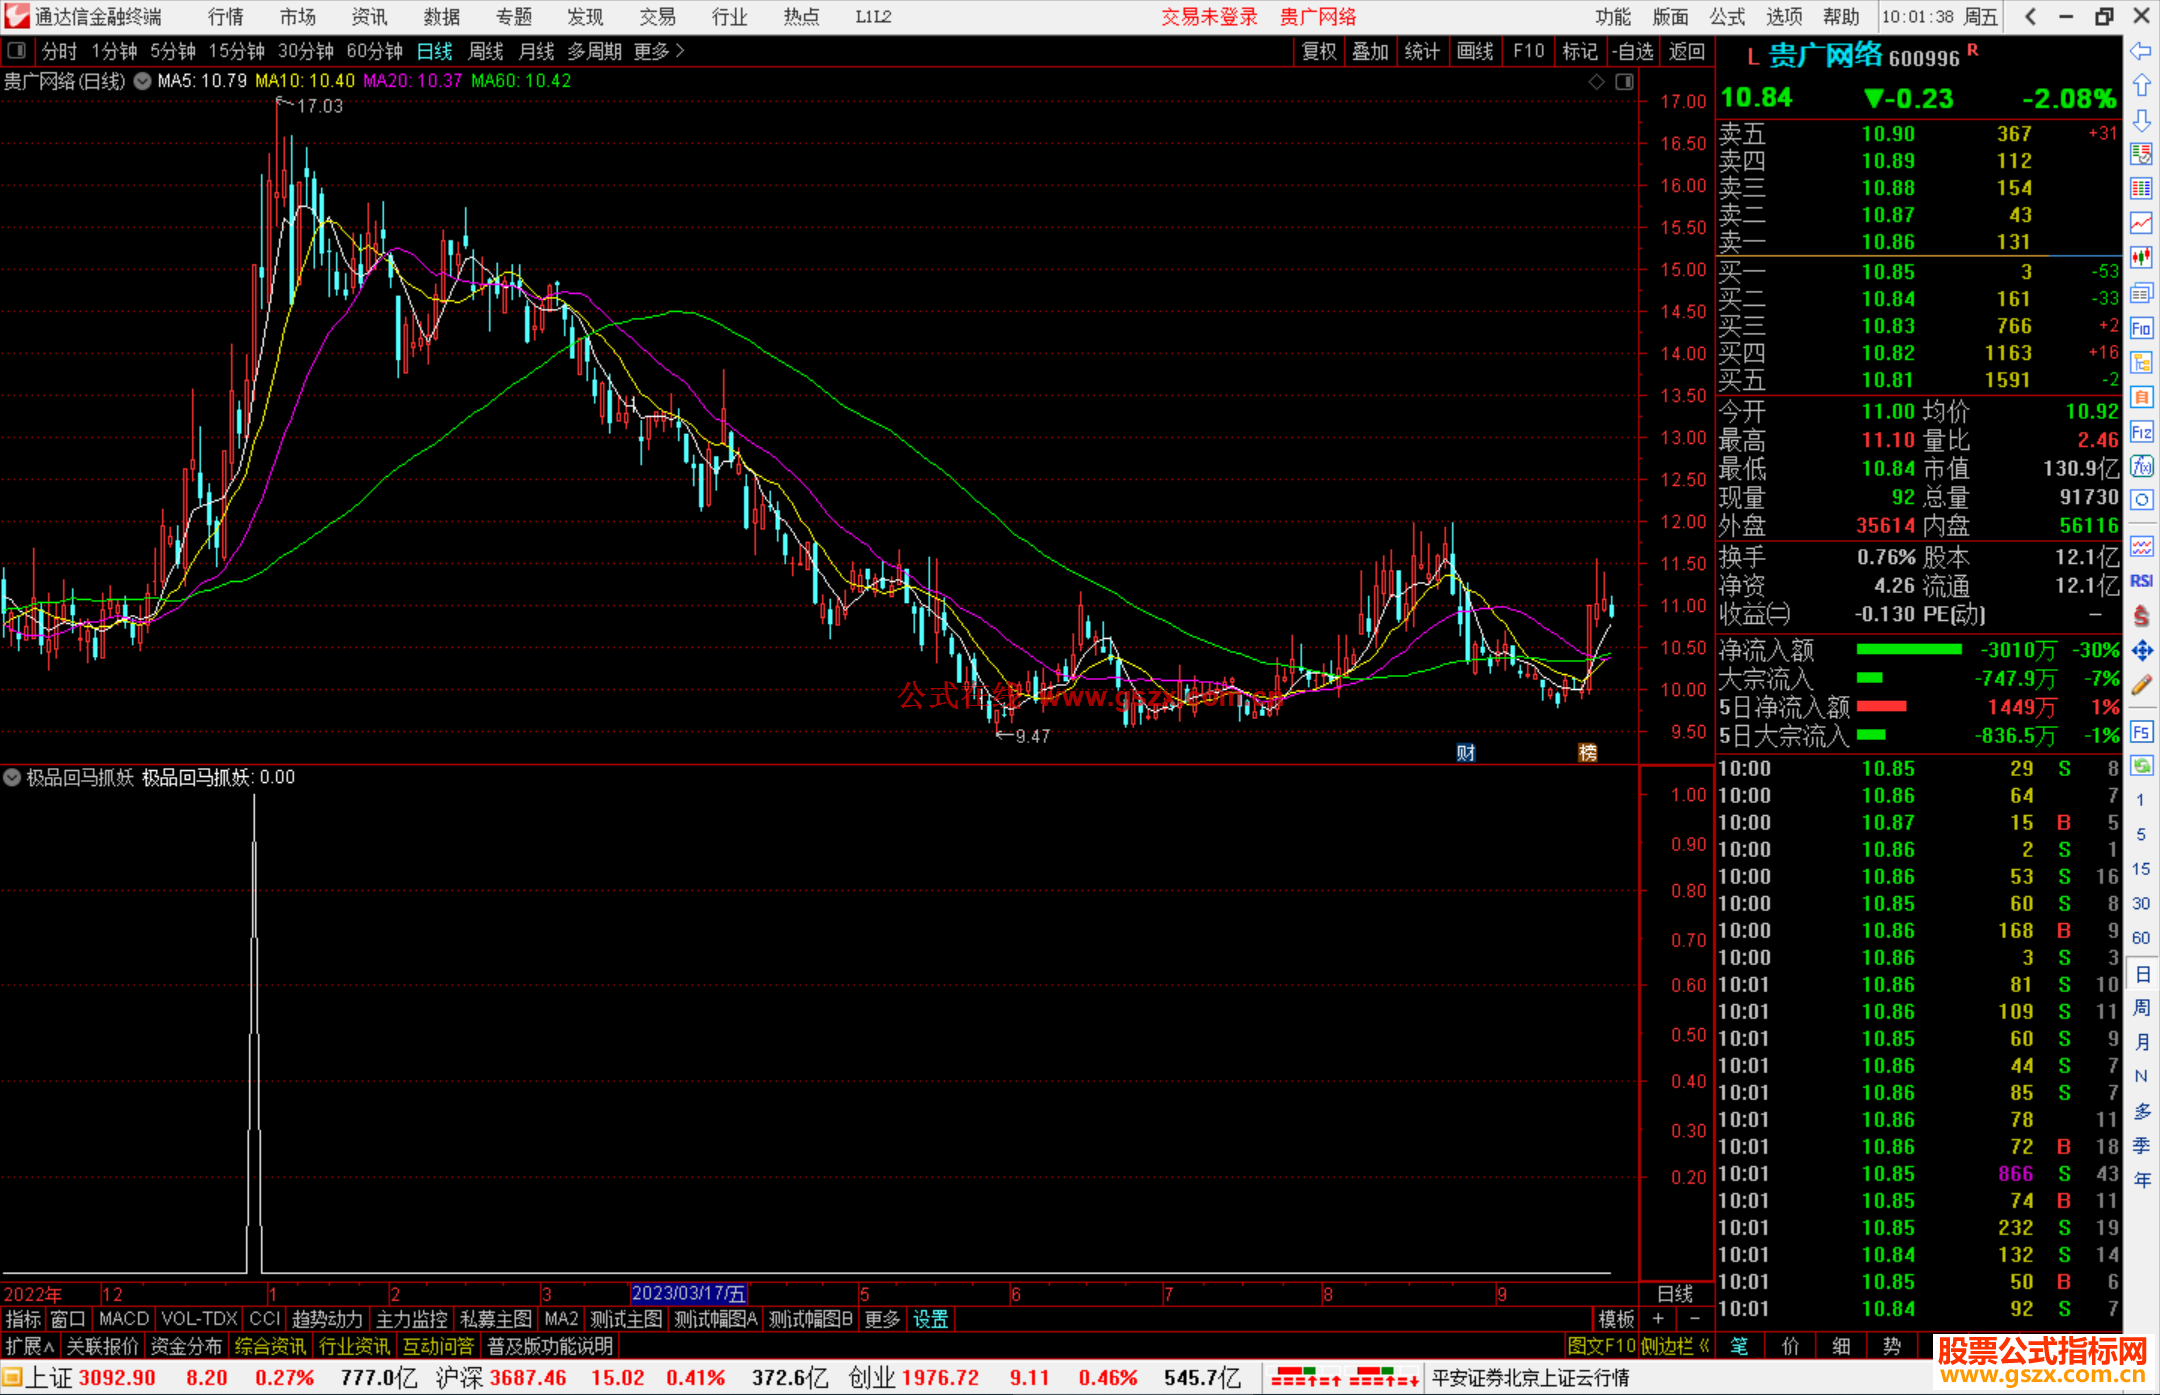Image resolution: width=2160 pixels, height=1395 pixels.
Task: Click the market status signal icons in status bar
Action: coord(1345,1378)
